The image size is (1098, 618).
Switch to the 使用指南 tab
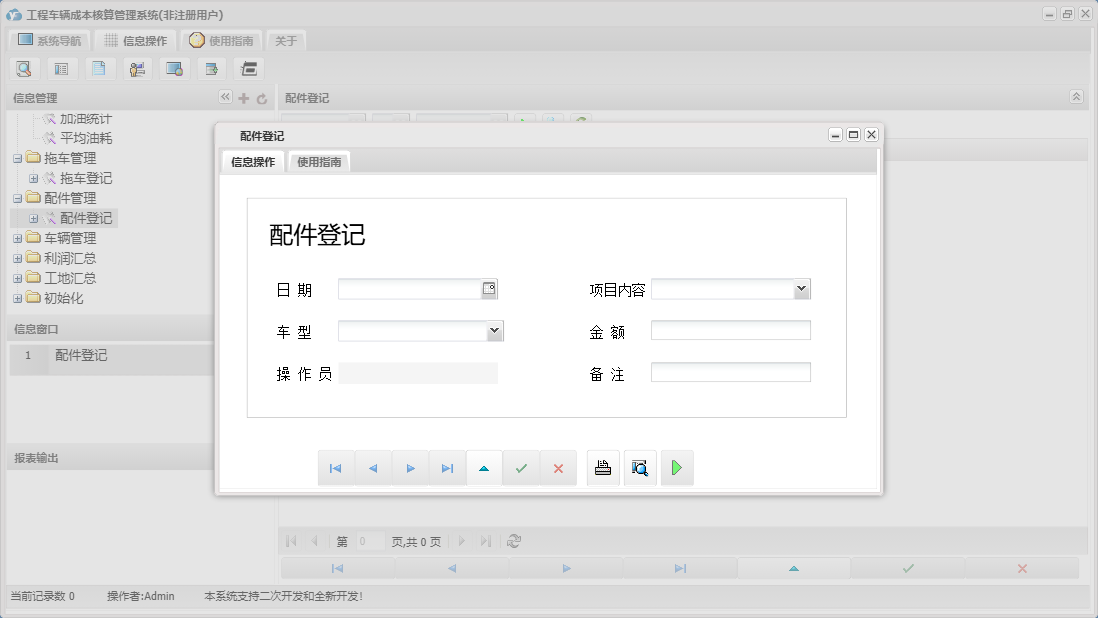(x=318, y=160)
